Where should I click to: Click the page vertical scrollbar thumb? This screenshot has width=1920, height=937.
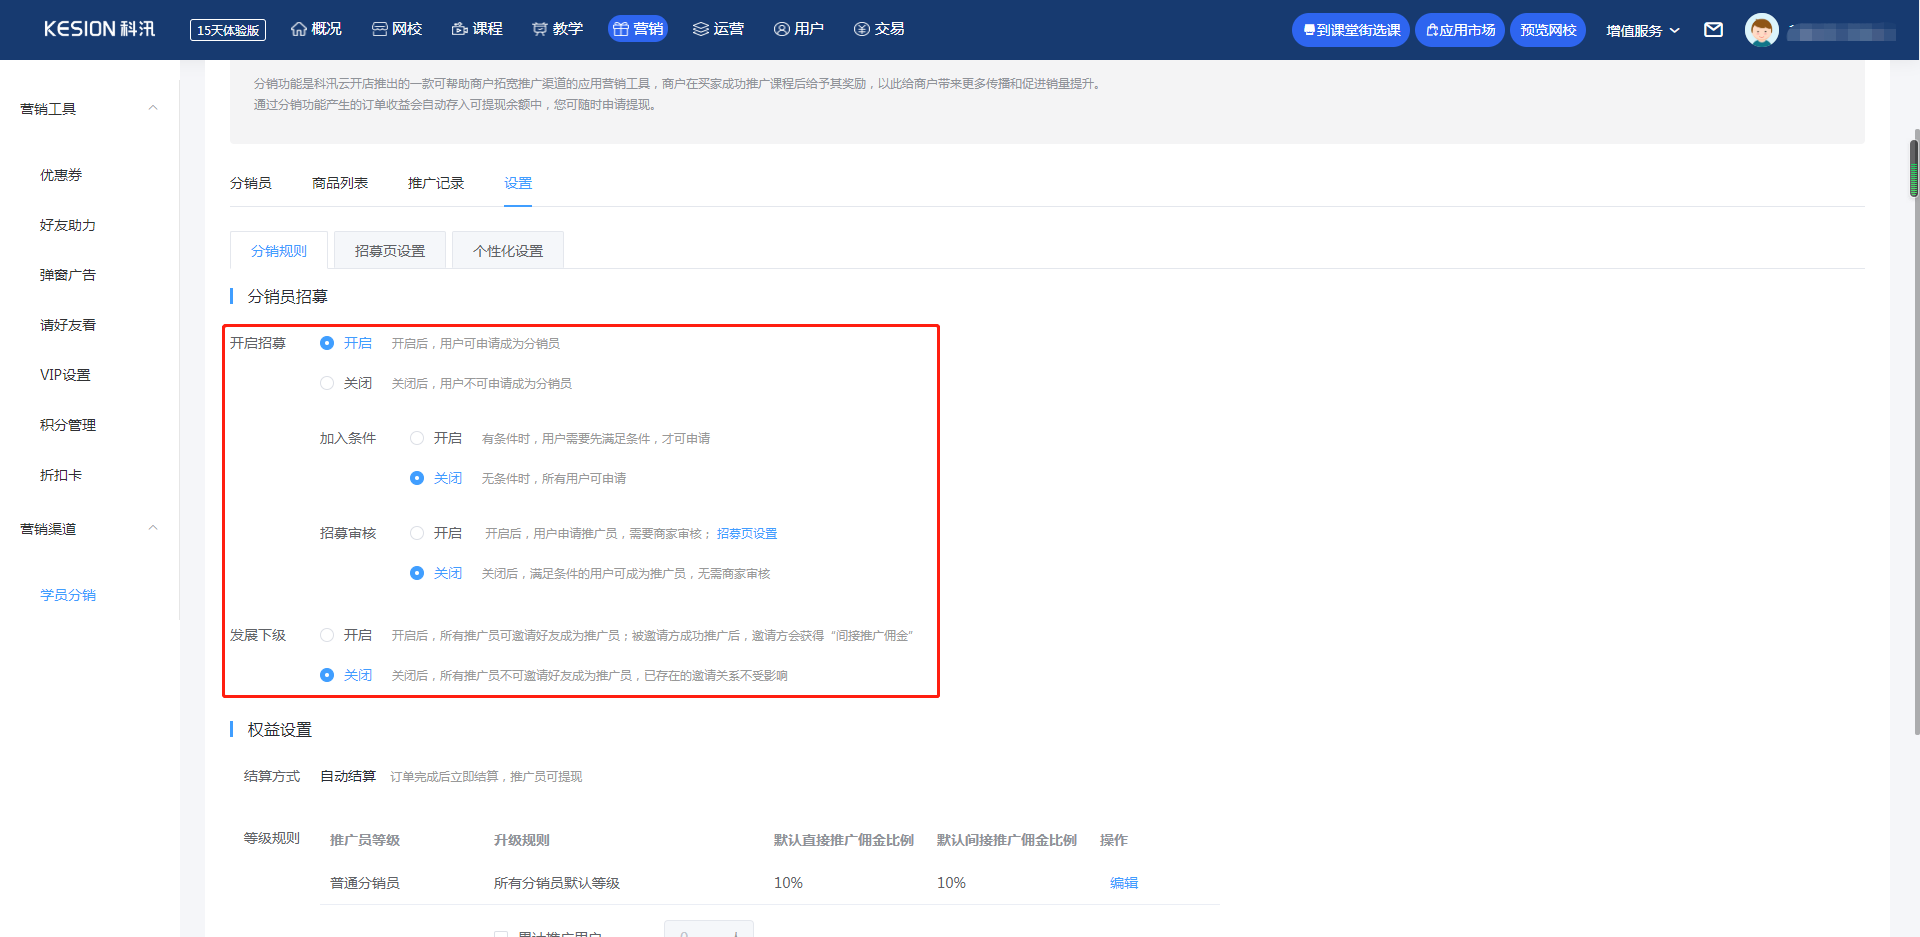click(1914, 168)
